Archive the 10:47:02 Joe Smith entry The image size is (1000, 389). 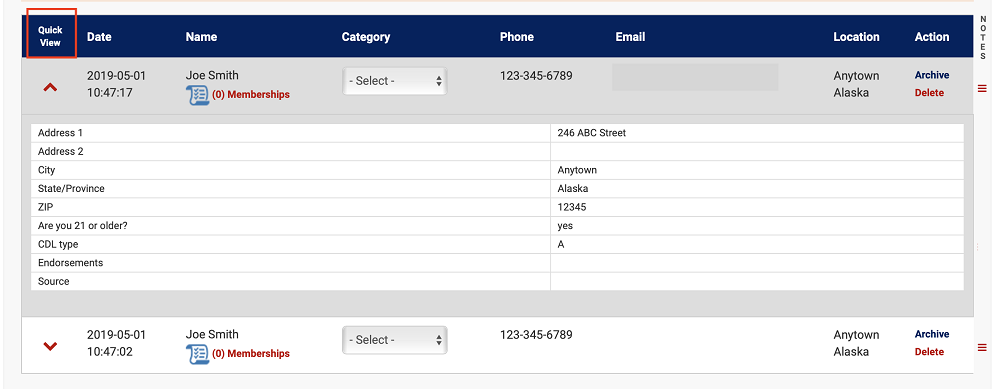coord(932,334)
